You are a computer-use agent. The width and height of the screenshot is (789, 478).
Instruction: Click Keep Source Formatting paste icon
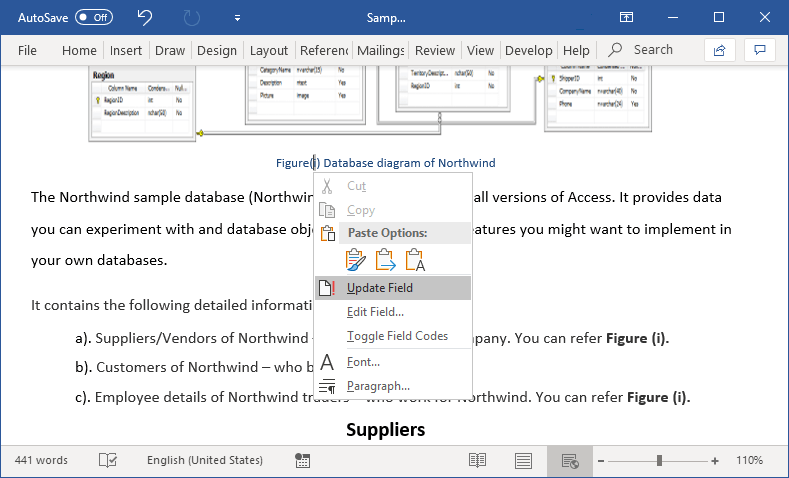[x=356, y=261]
